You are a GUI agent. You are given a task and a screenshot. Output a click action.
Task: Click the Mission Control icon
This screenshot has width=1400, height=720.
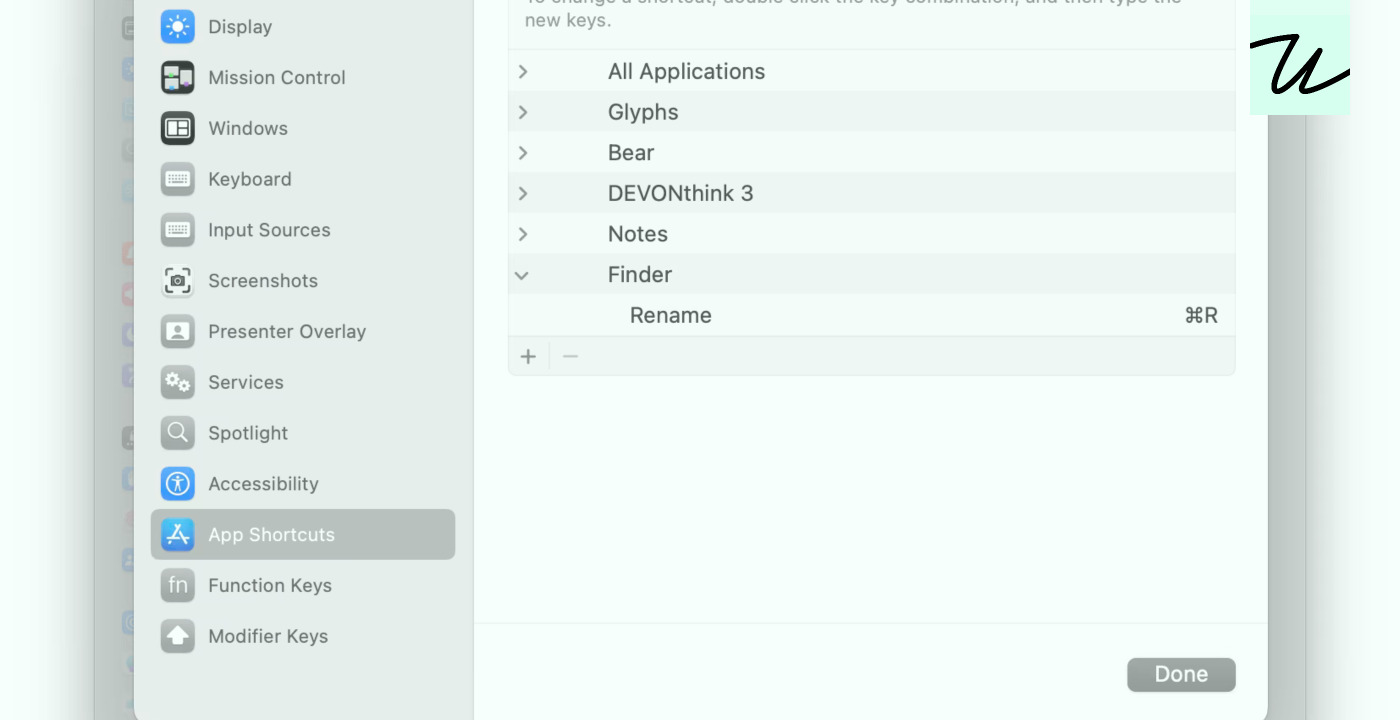click(x=178, y=78)
